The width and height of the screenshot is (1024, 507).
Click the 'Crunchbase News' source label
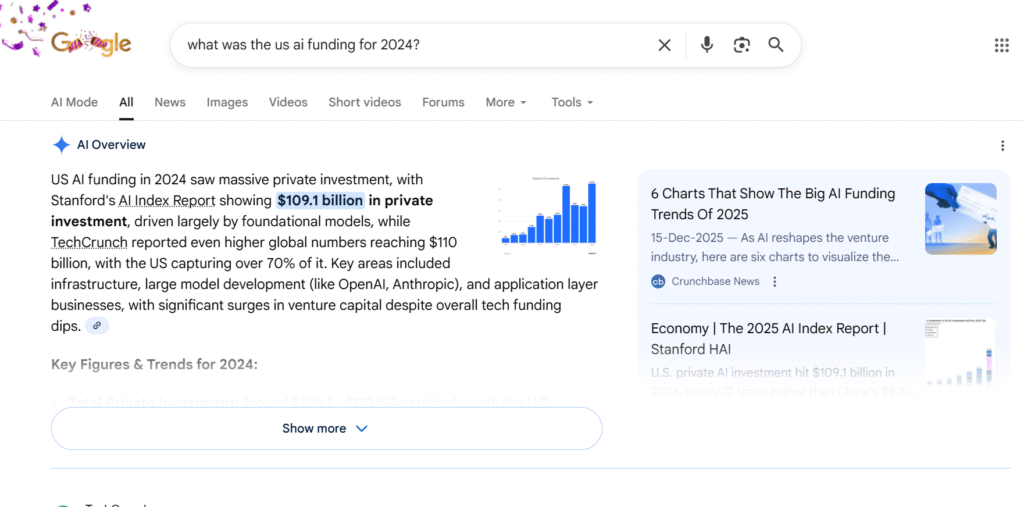pos(715,282)
